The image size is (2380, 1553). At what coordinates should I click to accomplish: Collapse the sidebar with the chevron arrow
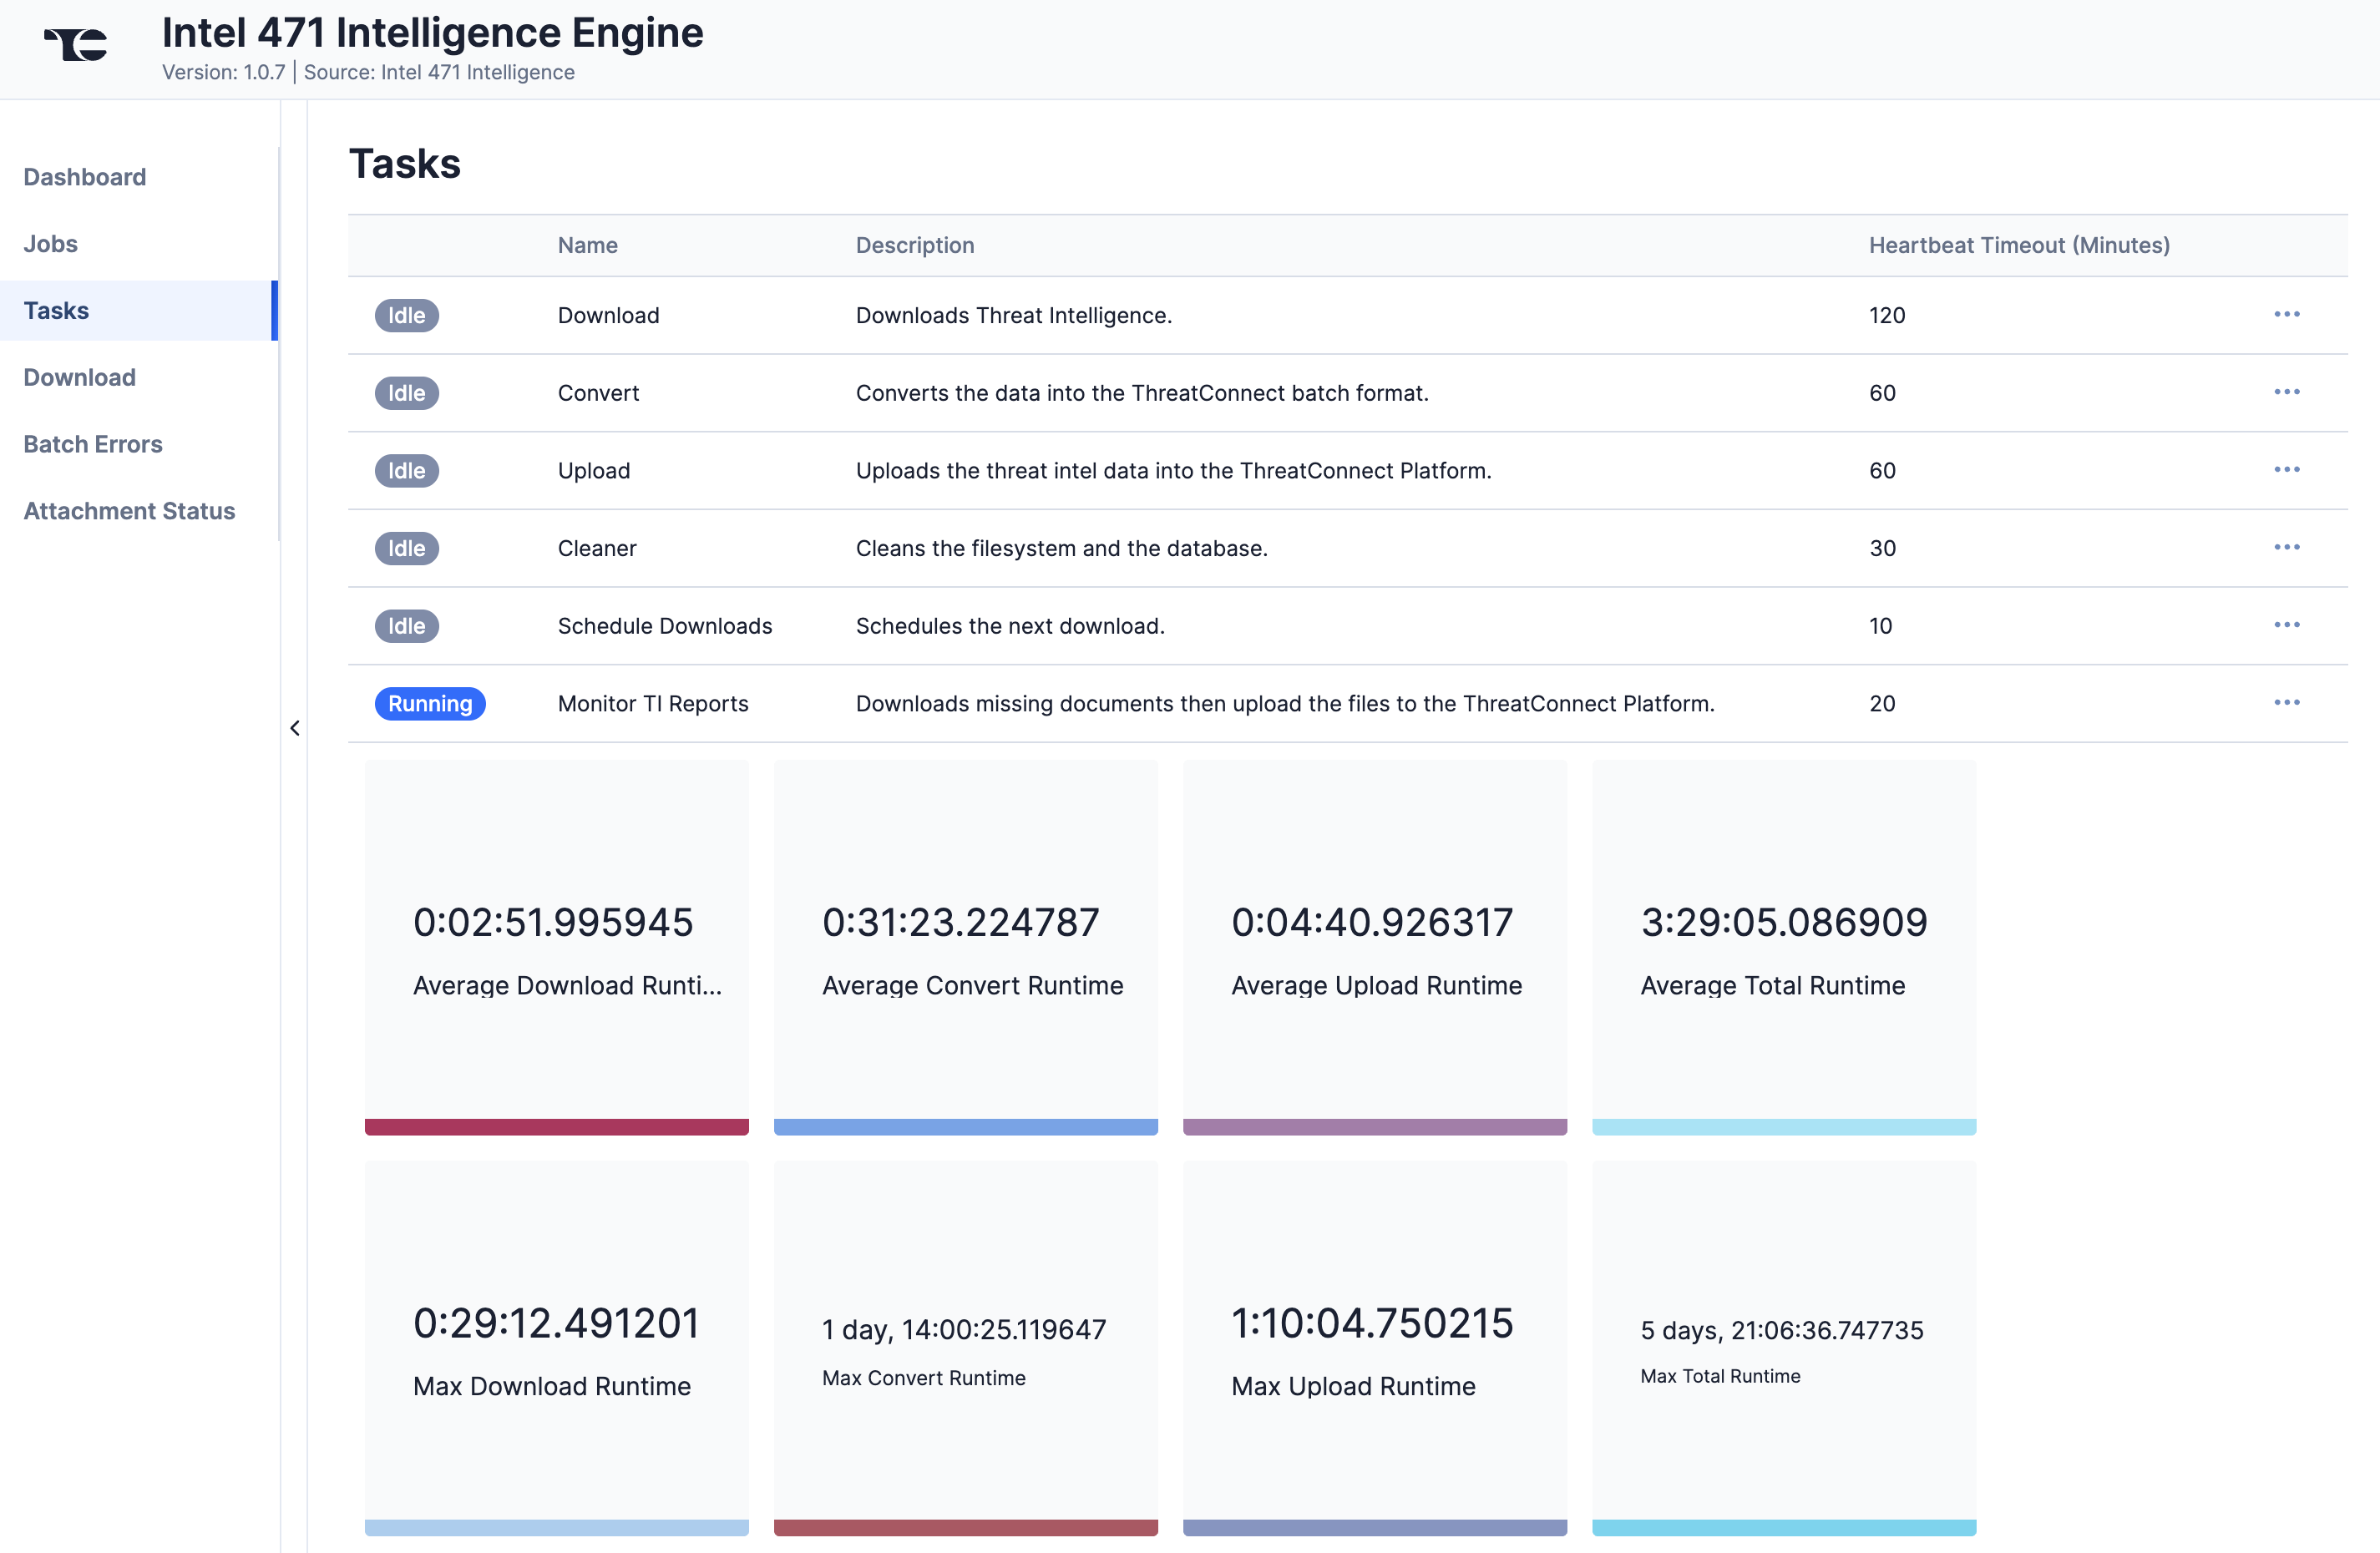click(295, 728)
